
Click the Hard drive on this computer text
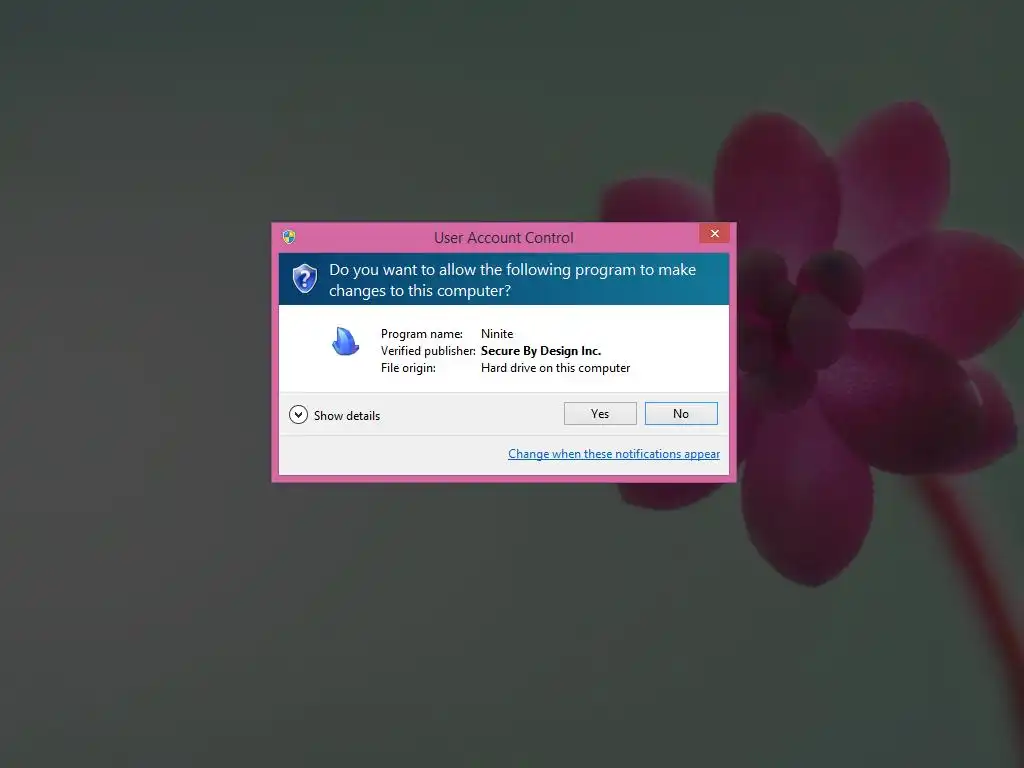555,368
